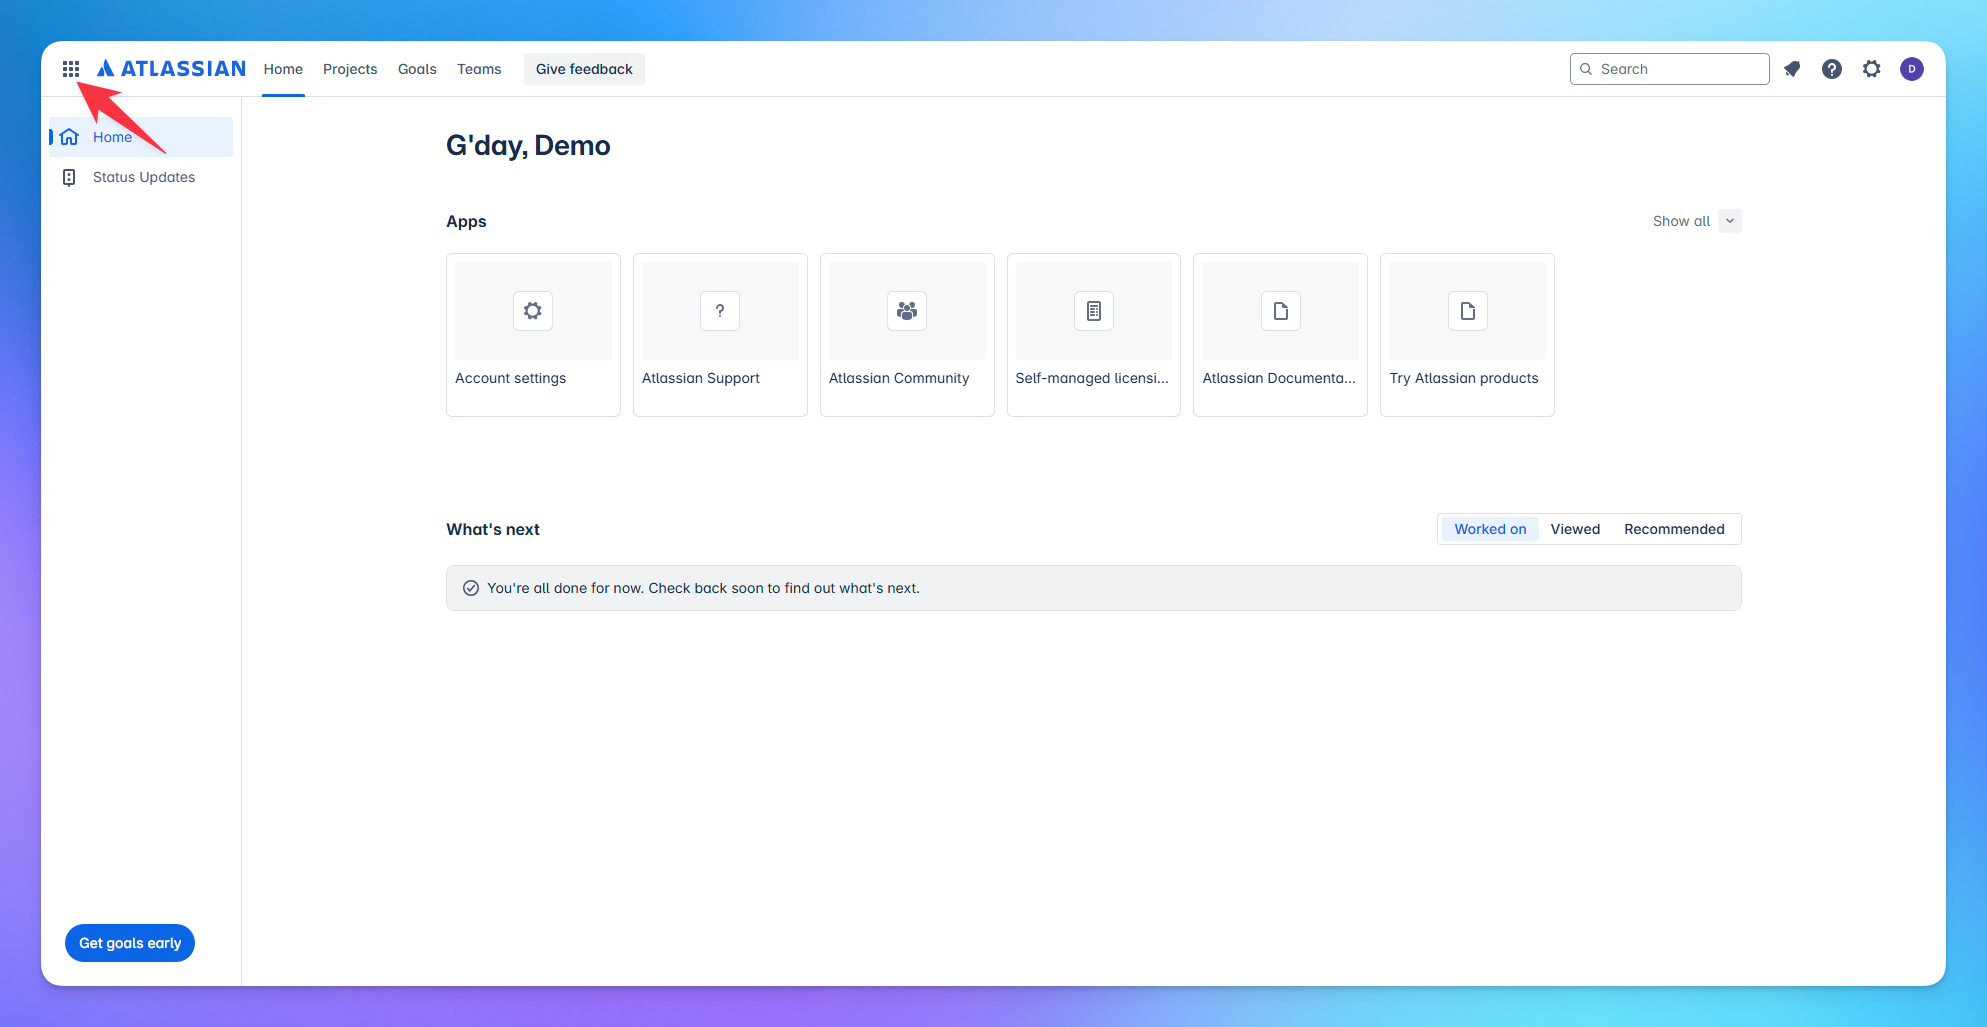Click the Home house icon in sidebar

(x=69, y=137)
